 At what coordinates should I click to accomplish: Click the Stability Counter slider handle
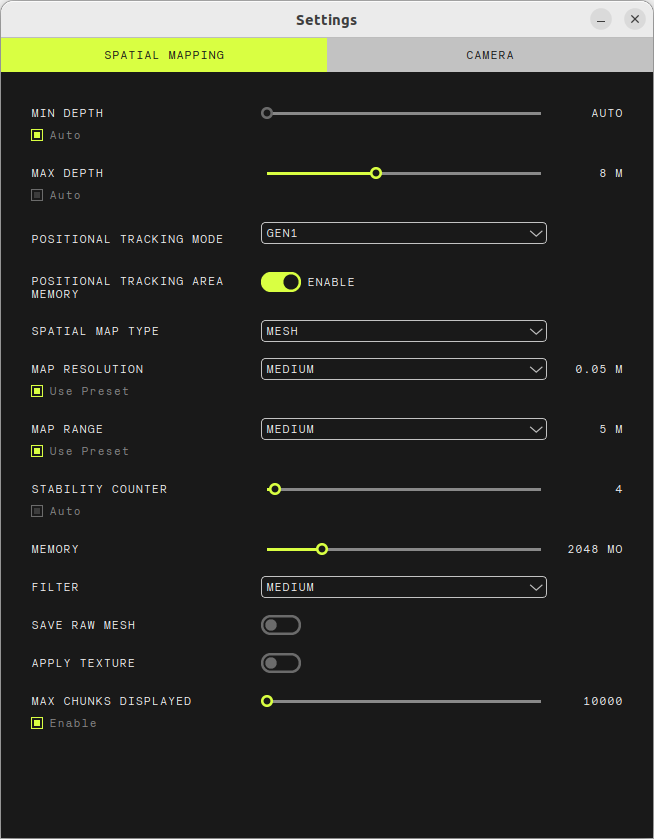(275, 489)
